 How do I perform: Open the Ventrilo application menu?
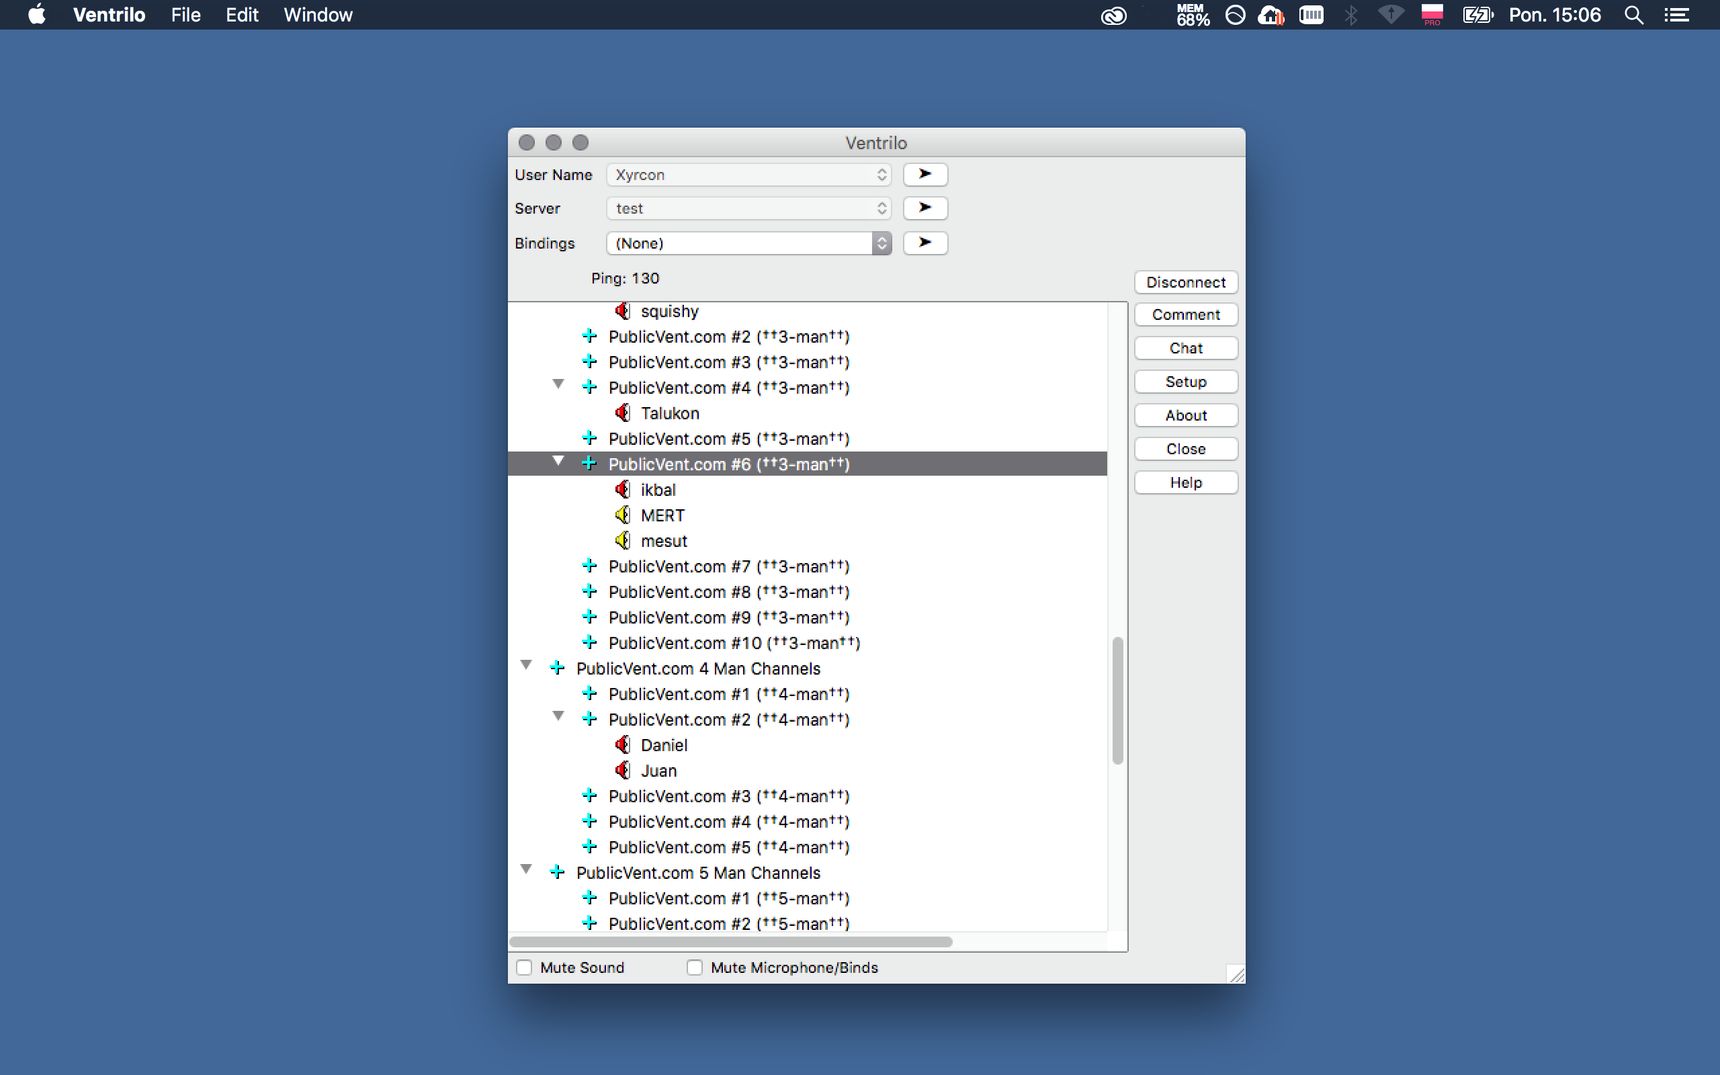[x=109, y=15]
